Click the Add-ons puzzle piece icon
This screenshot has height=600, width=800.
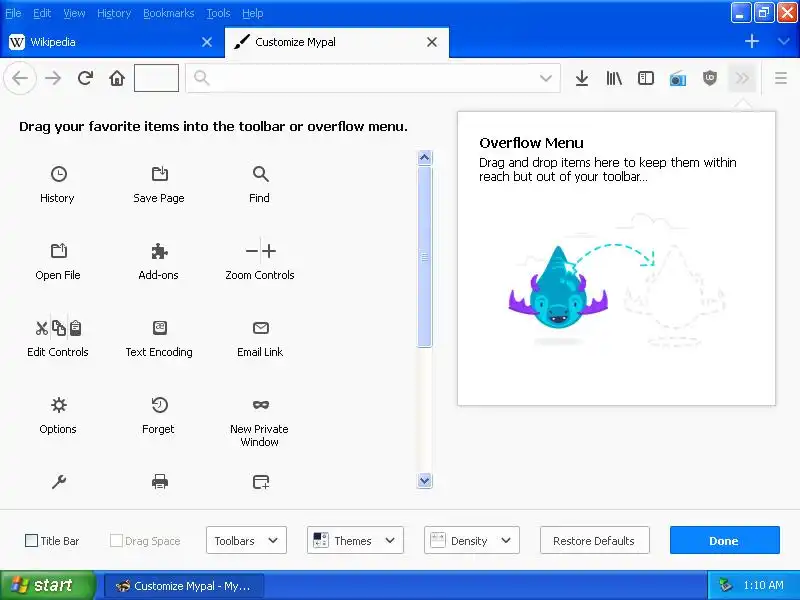160,251
